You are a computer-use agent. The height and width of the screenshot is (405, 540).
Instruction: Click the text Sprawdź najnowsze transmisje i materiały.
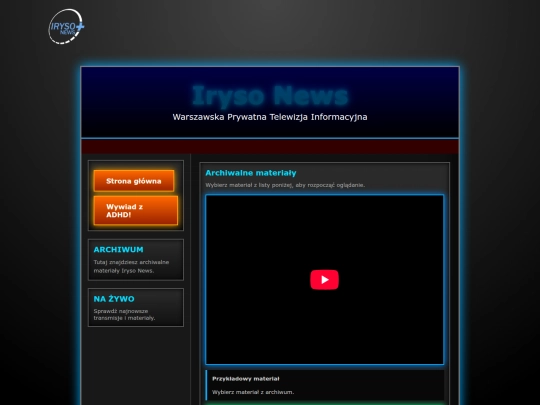[x=124, y=314]
